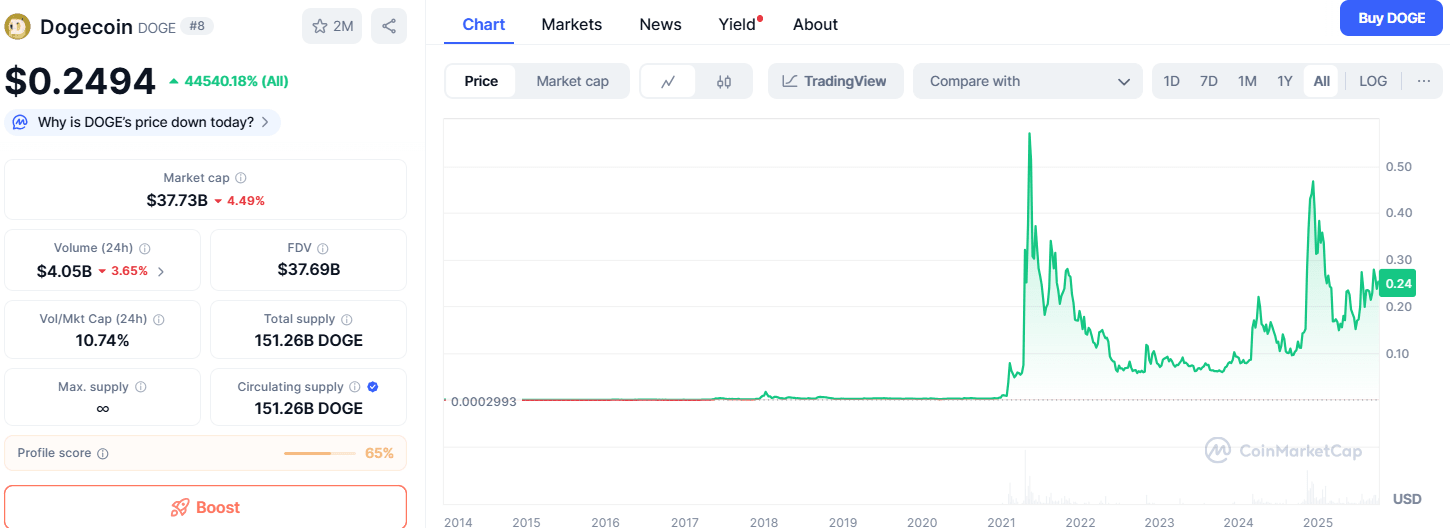Switch to candlestick chart icon
This screenshot has width=1450, height=528.
coord(724,81)
